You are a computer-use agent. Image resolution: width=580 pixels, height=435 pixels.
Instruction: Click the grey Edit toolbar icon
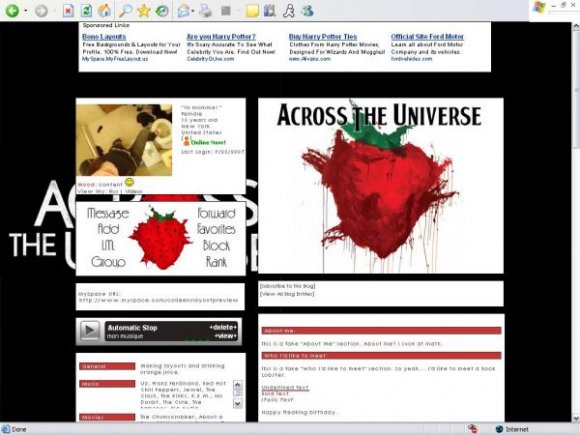(x=226, y=11)
